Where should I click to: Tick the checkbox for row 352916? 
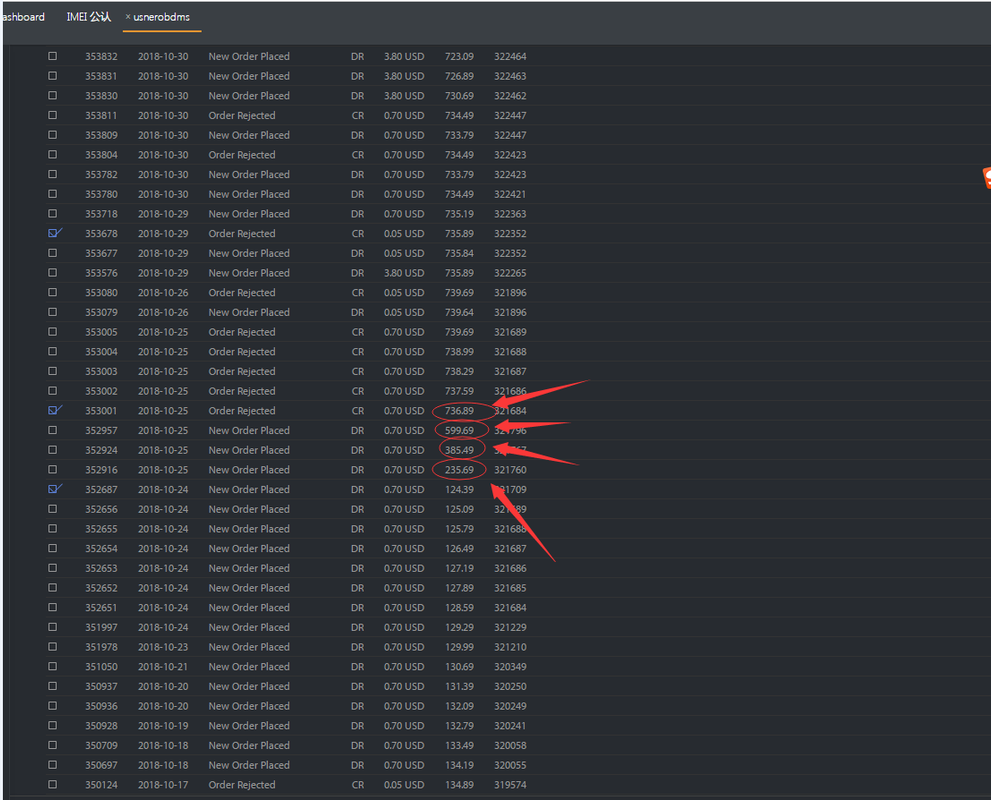point(52,470)
